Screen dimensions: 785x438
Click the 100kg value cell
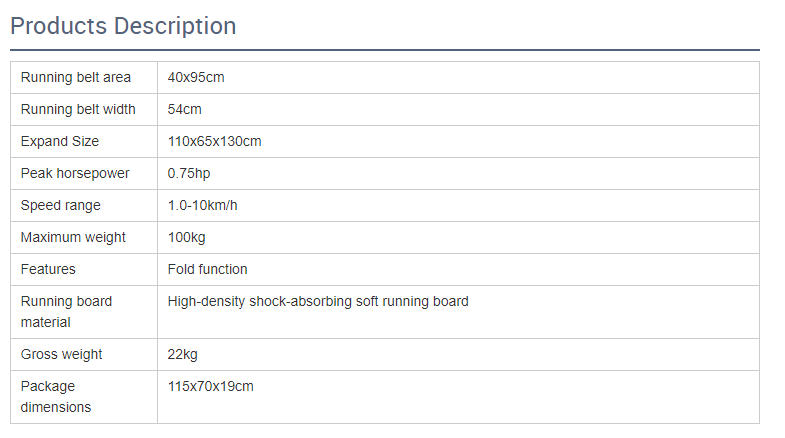tap(186, 238)
